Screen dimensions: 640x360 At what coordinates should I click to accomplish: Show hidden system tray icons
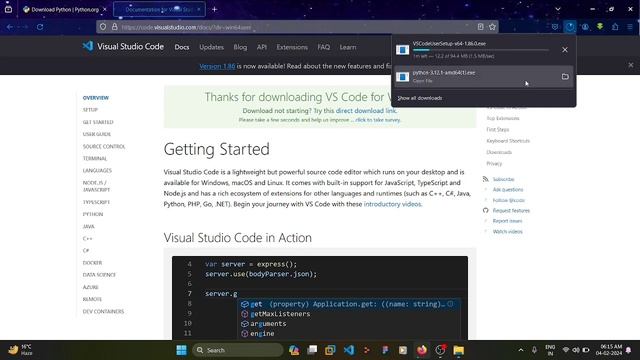[x=520, y=350]
